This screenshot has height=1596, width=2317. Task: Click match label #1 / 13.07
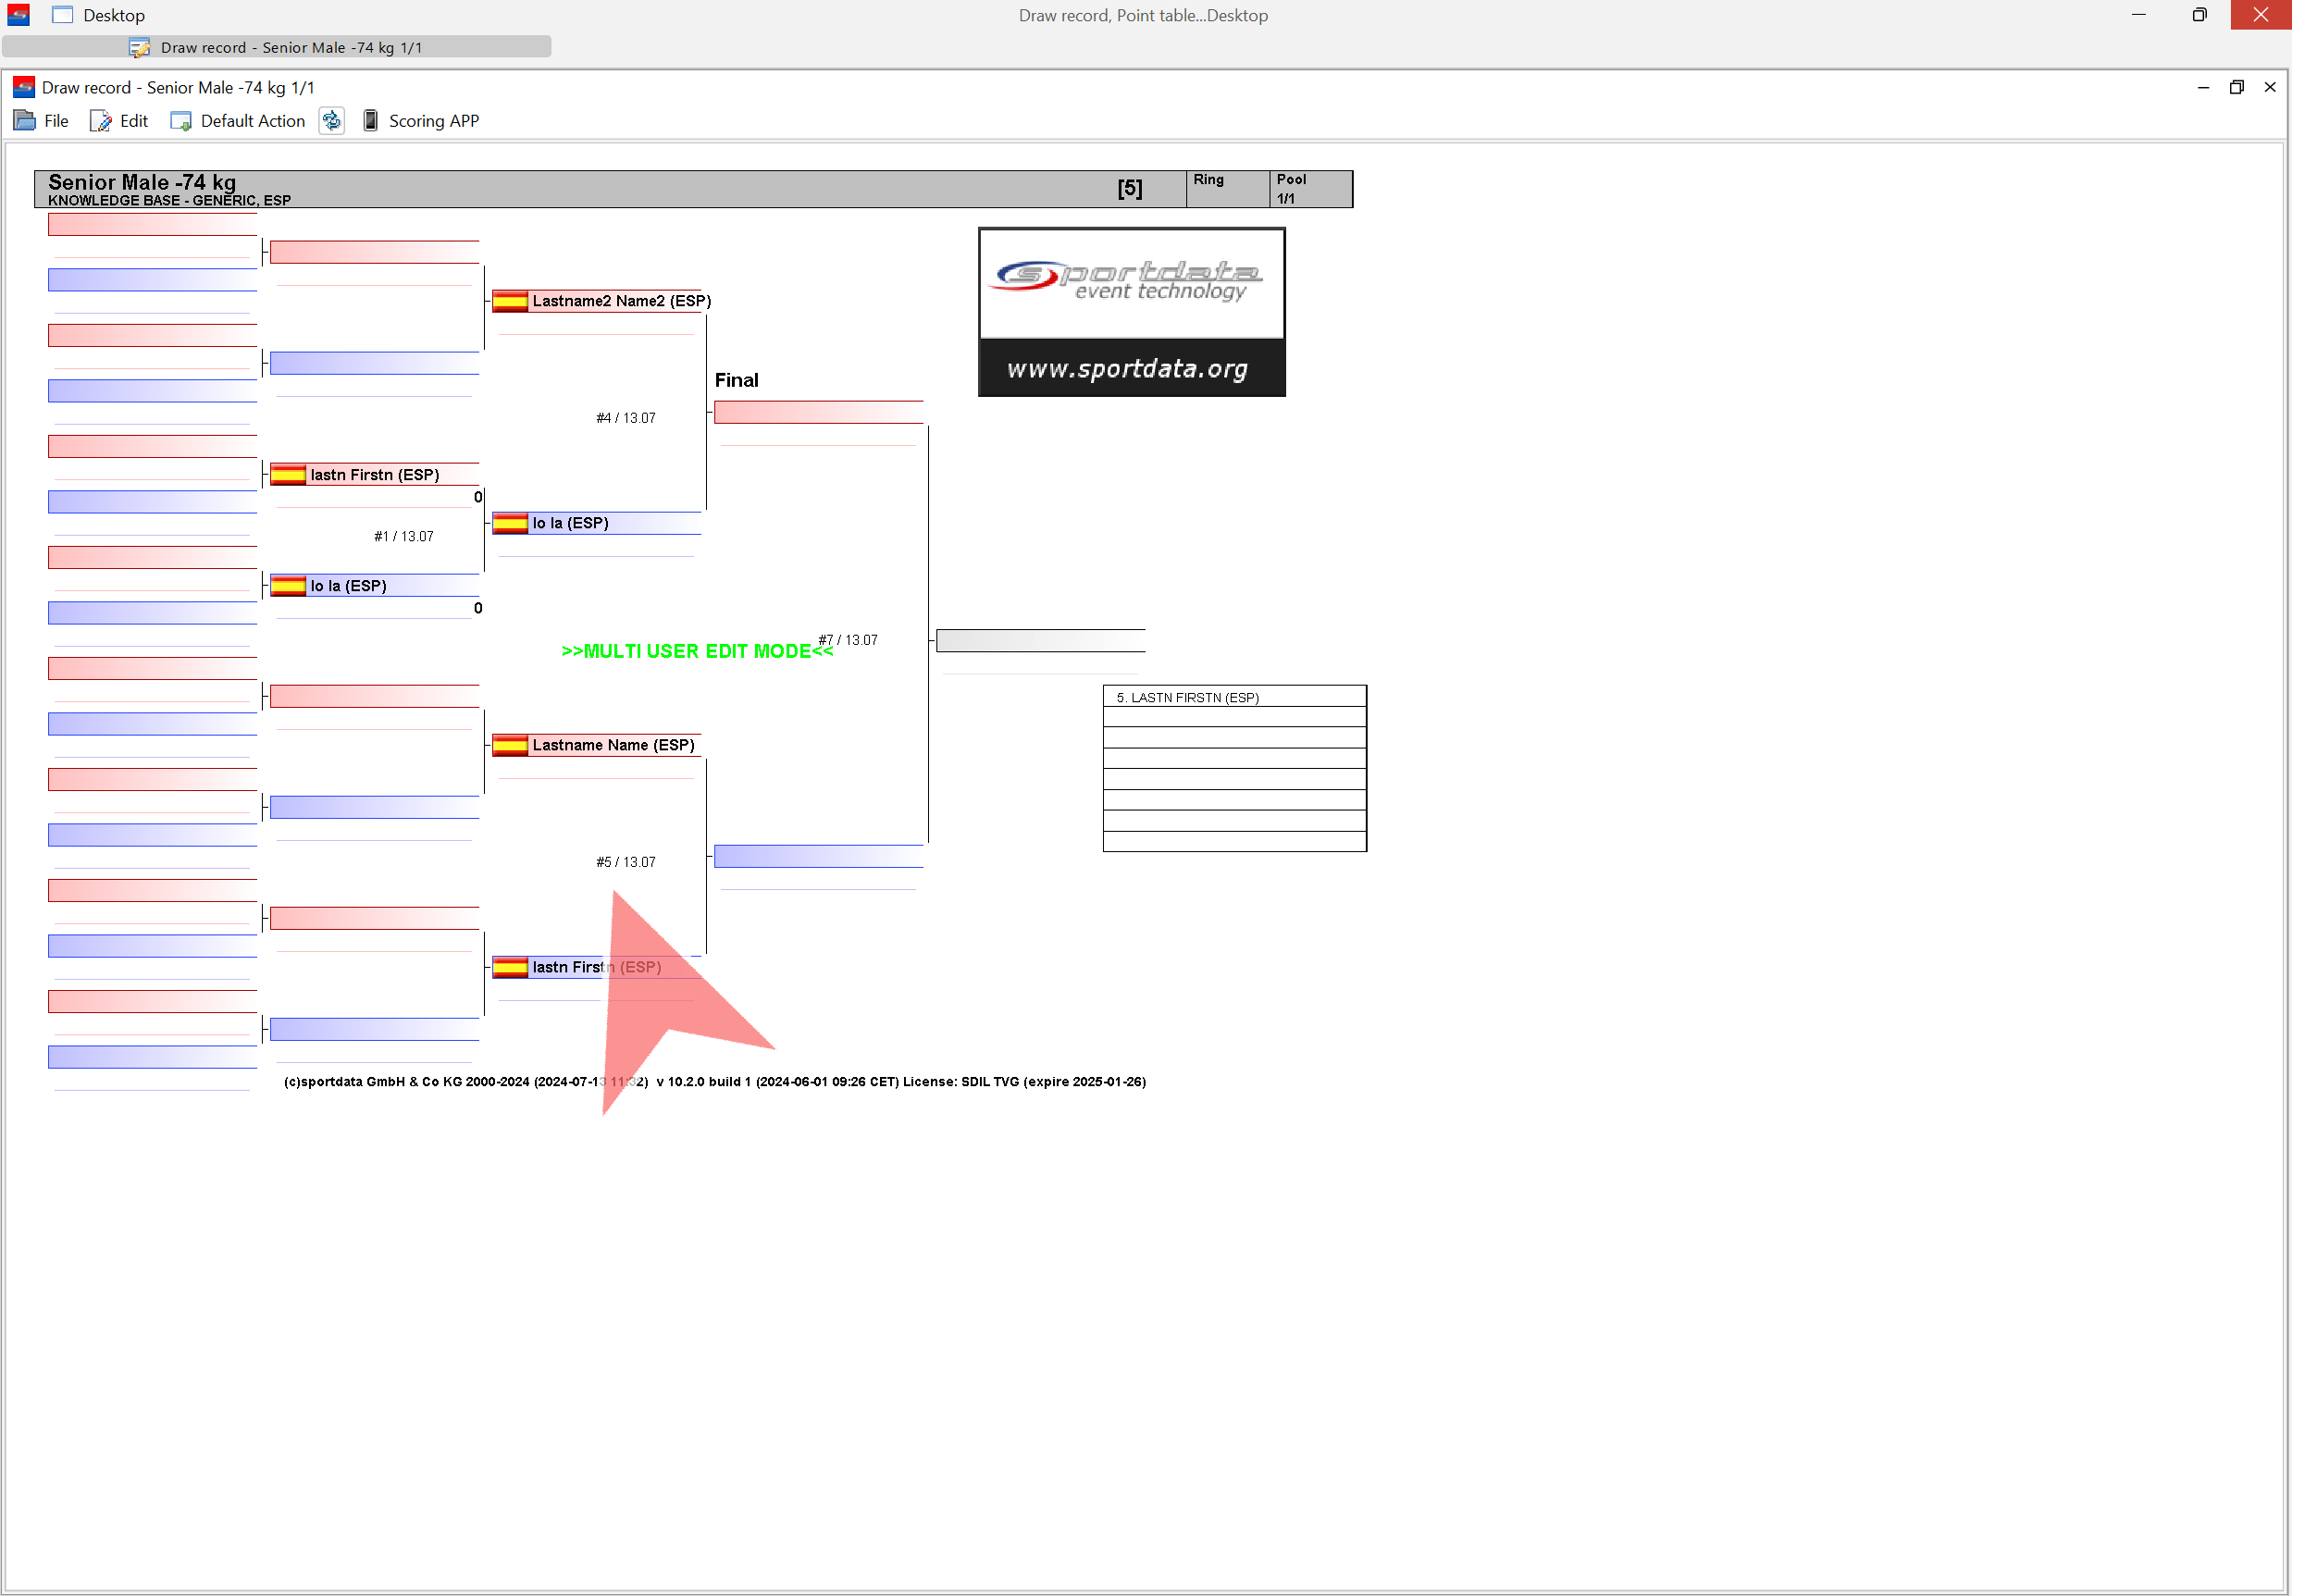click(404, 537)
